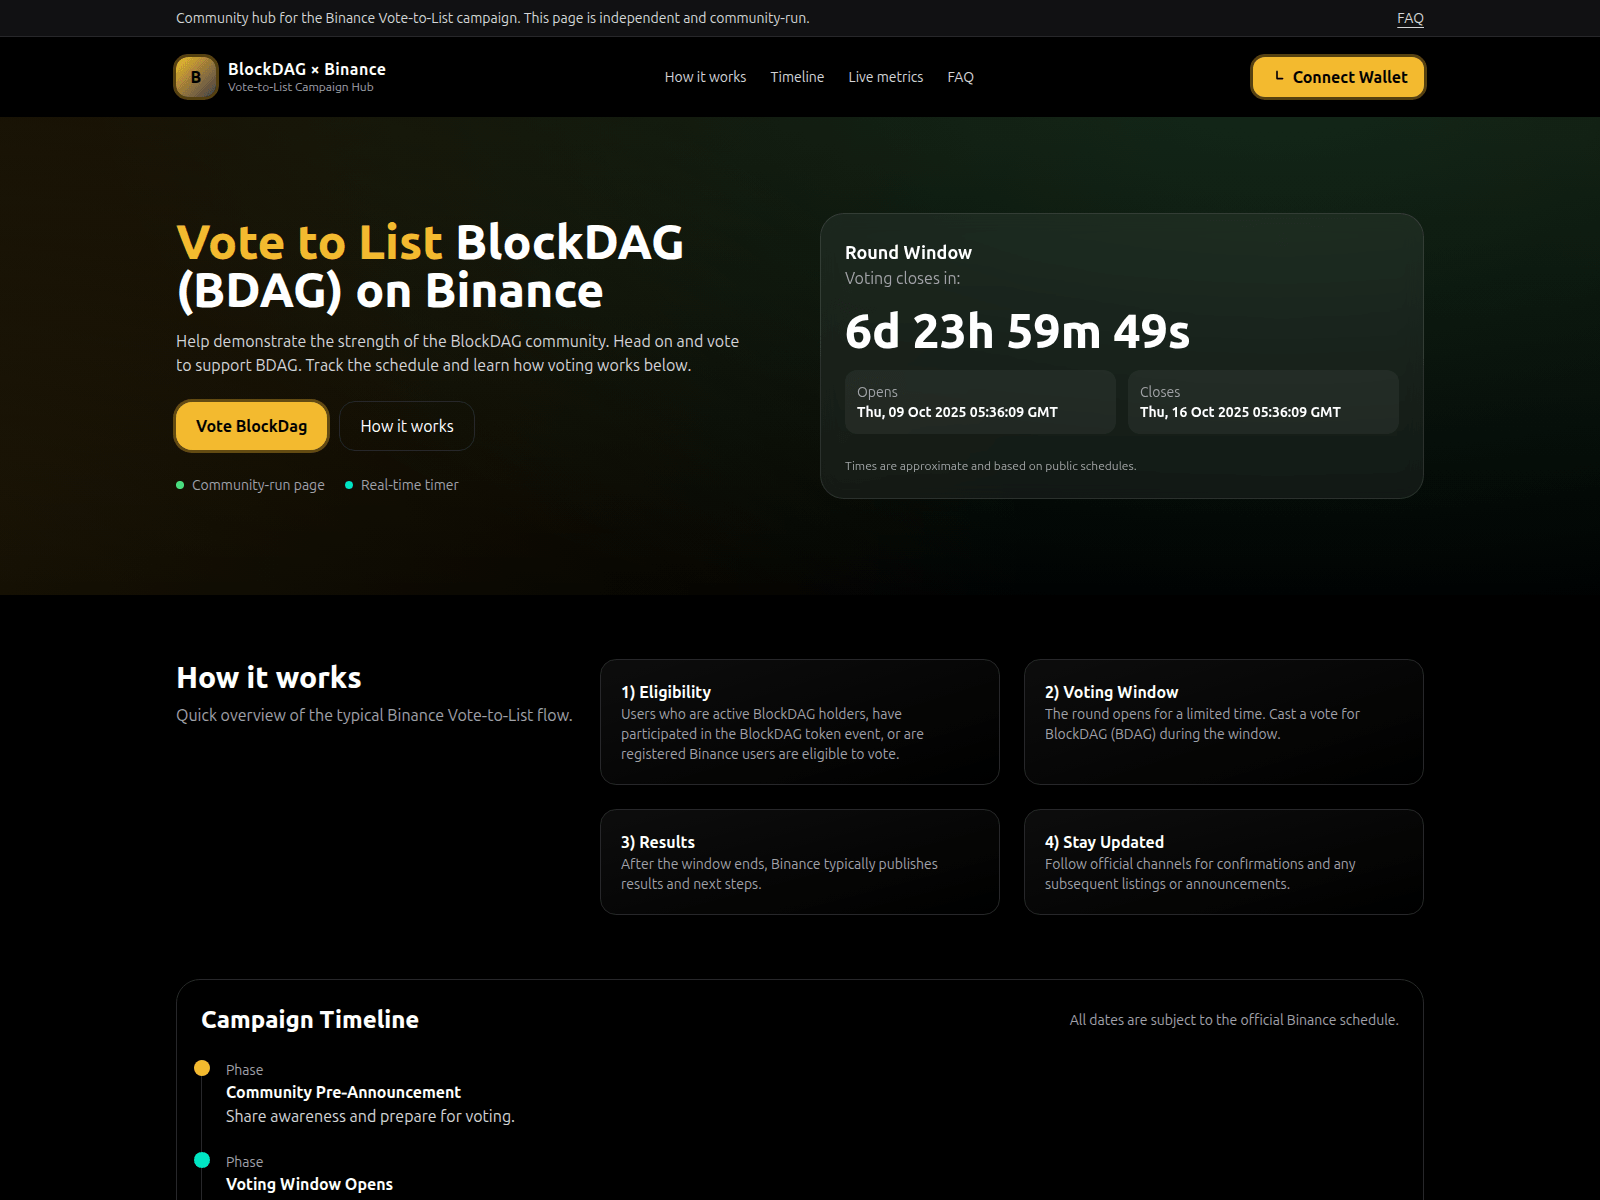Click 'Community-run page' label text

click(x=258, y=485)
